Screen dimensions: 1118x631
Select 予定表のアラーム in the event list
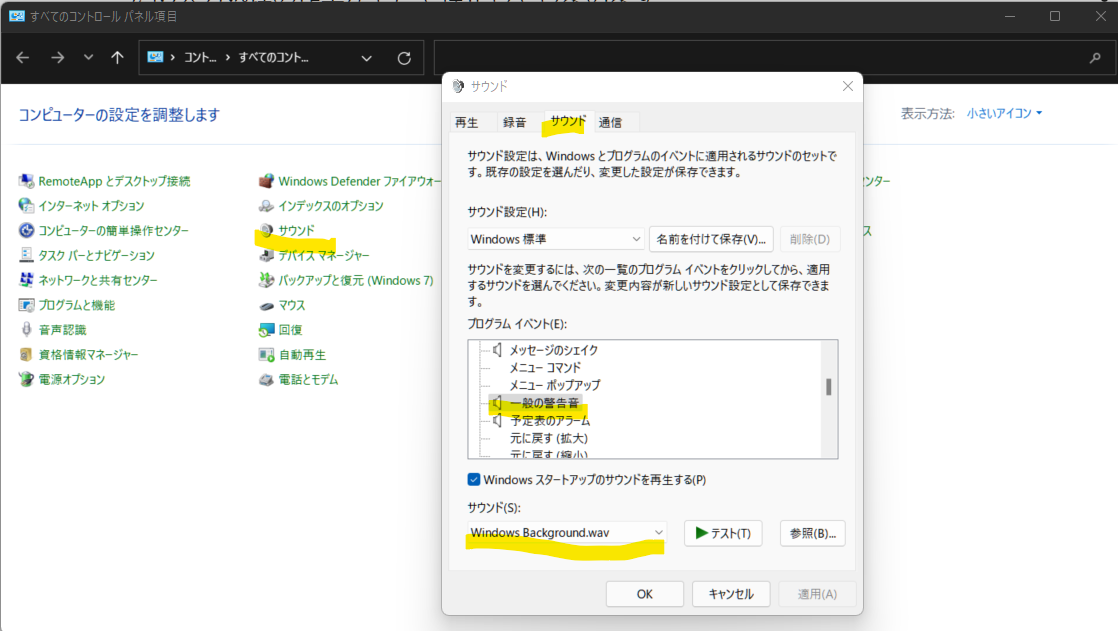549,421
